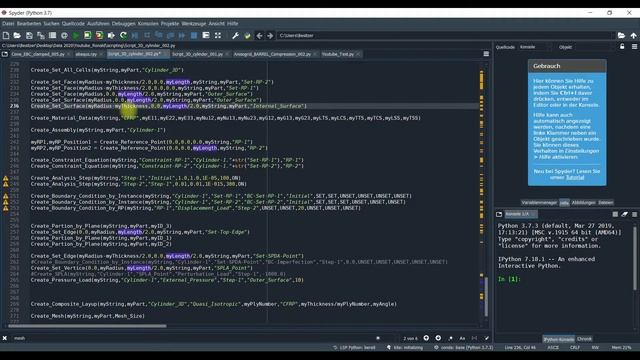
Task: Open the Suchen menu
Action: point(51,24)
